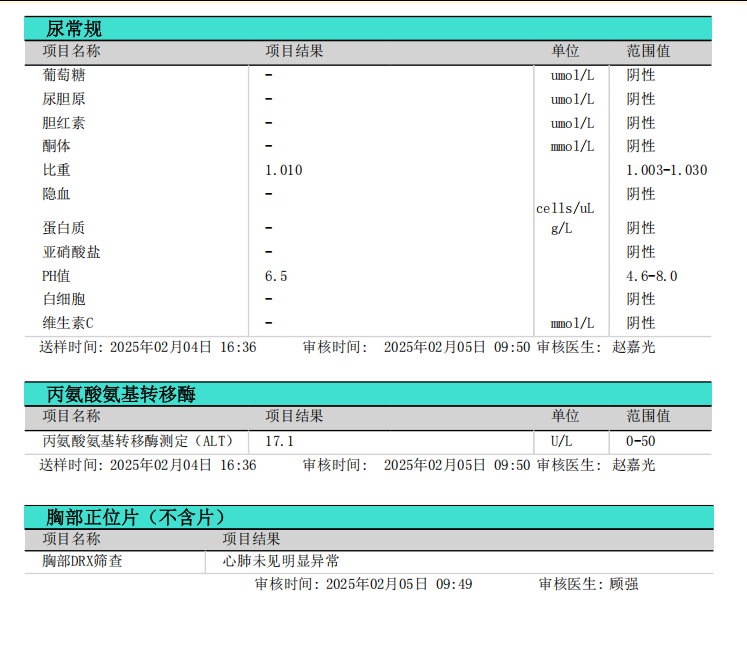Select the reference range 1.003-1.030
This screenshot has width=747, height=645.
tap(666, 171)
